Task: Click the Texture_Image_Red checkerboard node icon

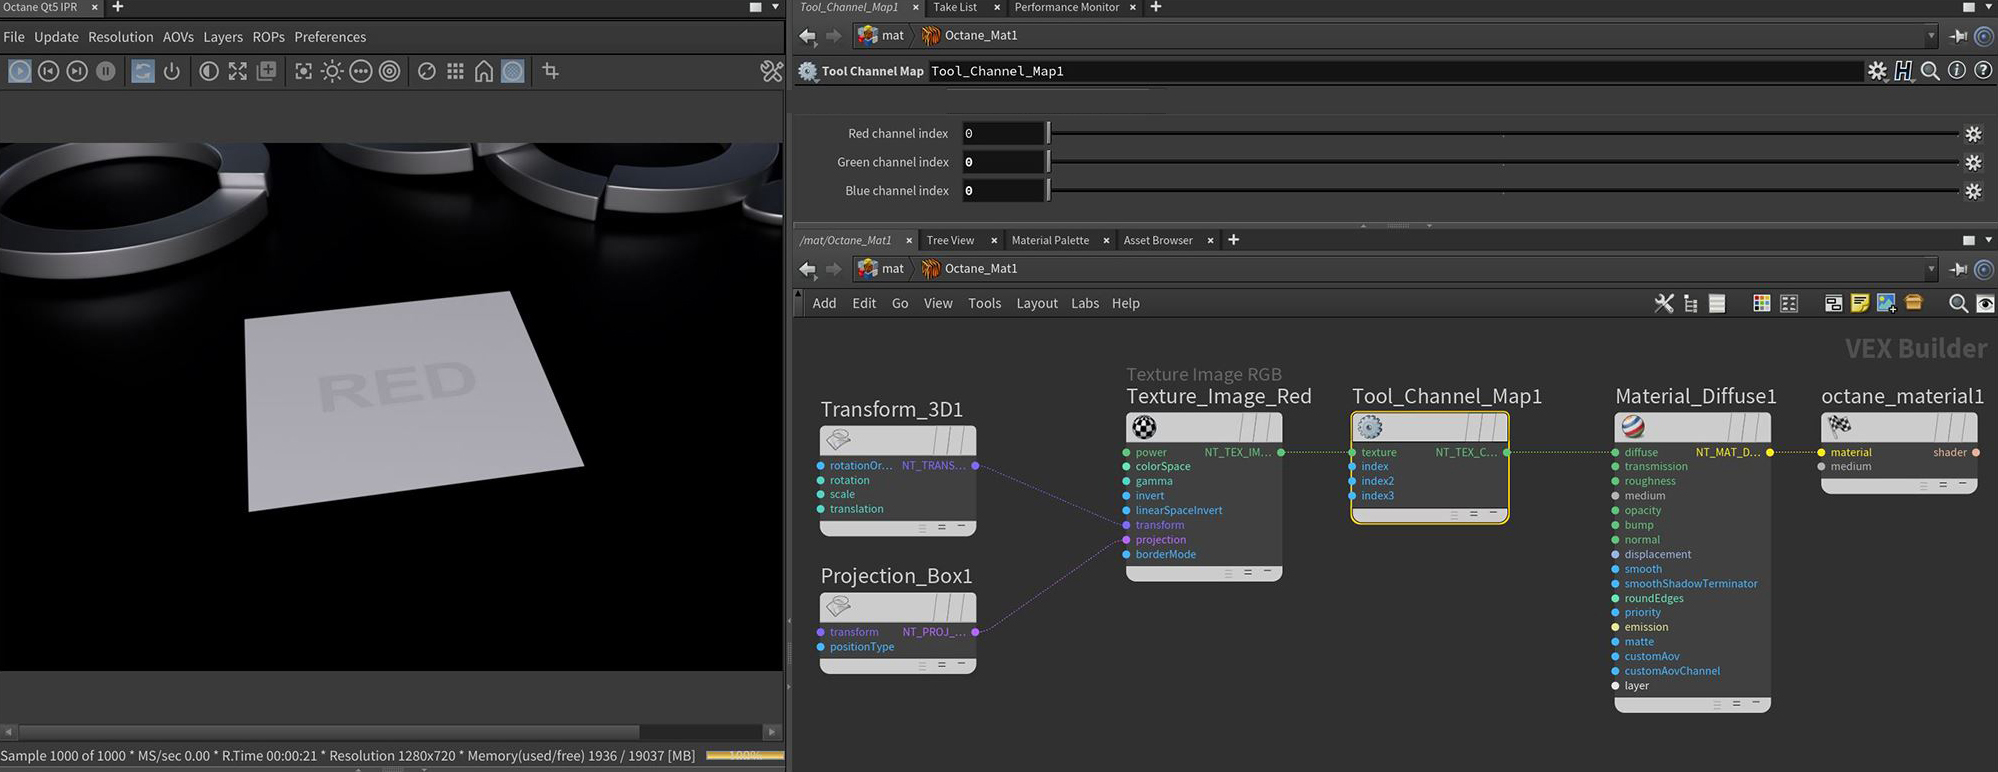Action: pos(1144,428)
